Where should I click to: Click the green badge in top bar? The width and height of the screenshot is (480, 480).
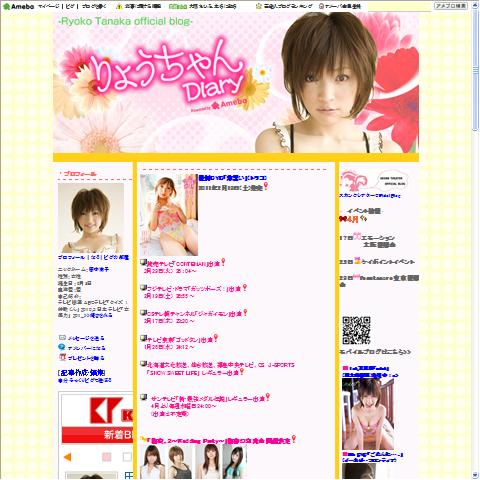[178, 6]
